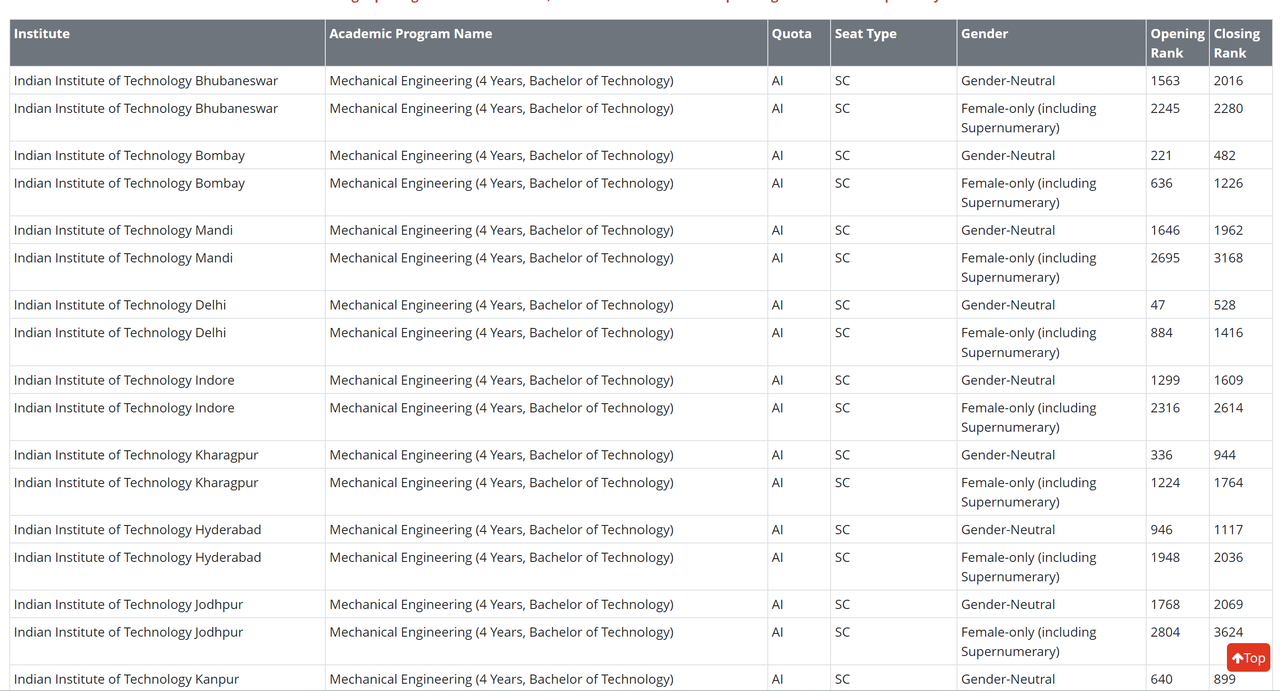Select opening rank value 884
The width and height of the screenshot is (1280, 691).
(x=1161, y=333)
